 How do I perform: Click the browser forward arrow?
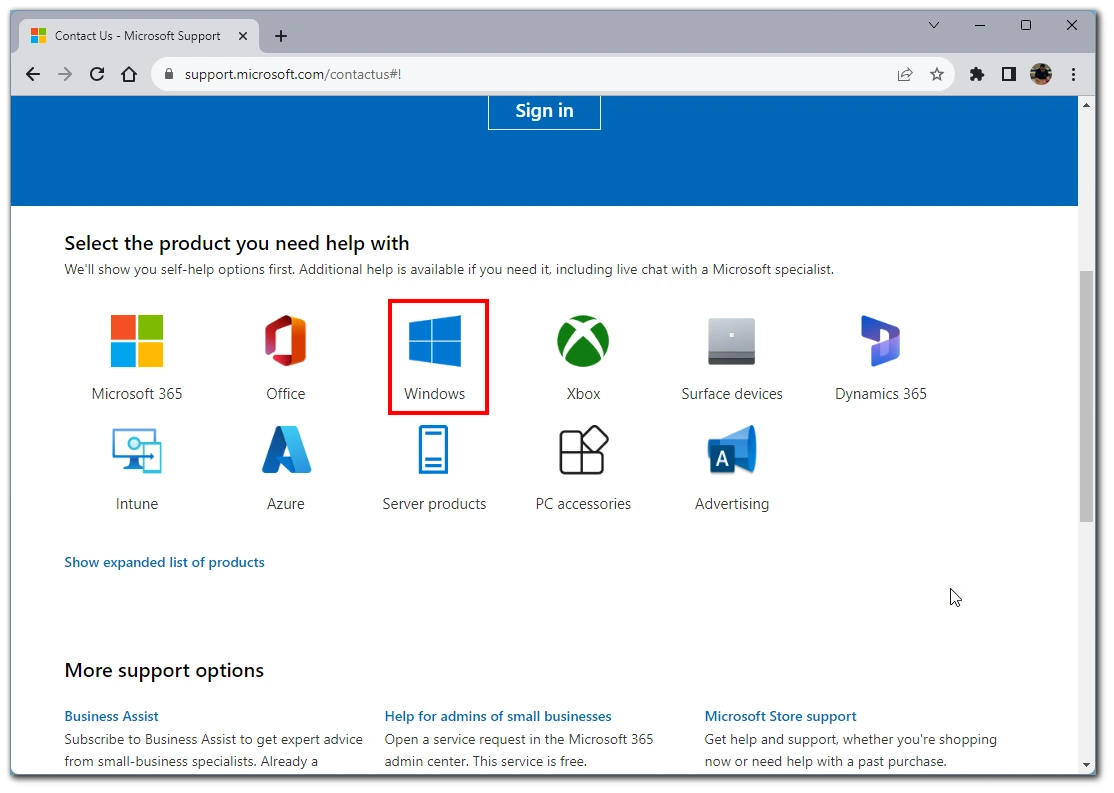(x=65, y=74)
